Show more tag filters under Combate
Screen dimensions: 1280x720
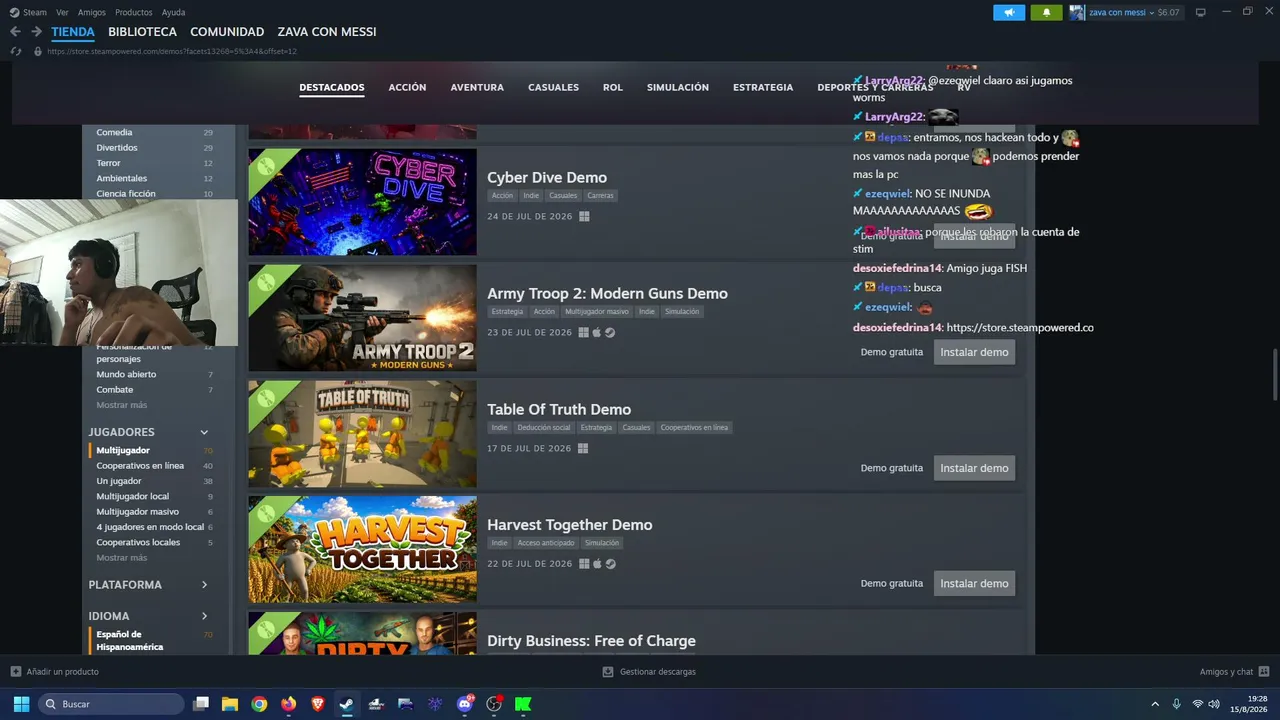point(121,405)
